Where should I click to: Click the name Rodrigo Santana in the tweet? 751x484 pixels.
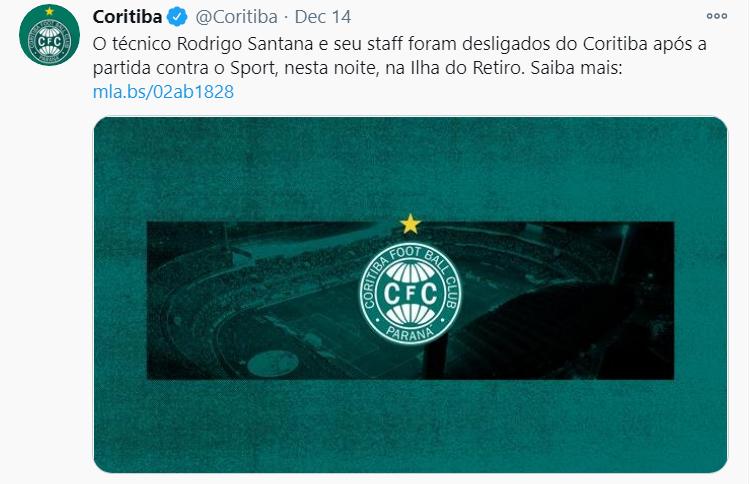click(x=245, y=44)
